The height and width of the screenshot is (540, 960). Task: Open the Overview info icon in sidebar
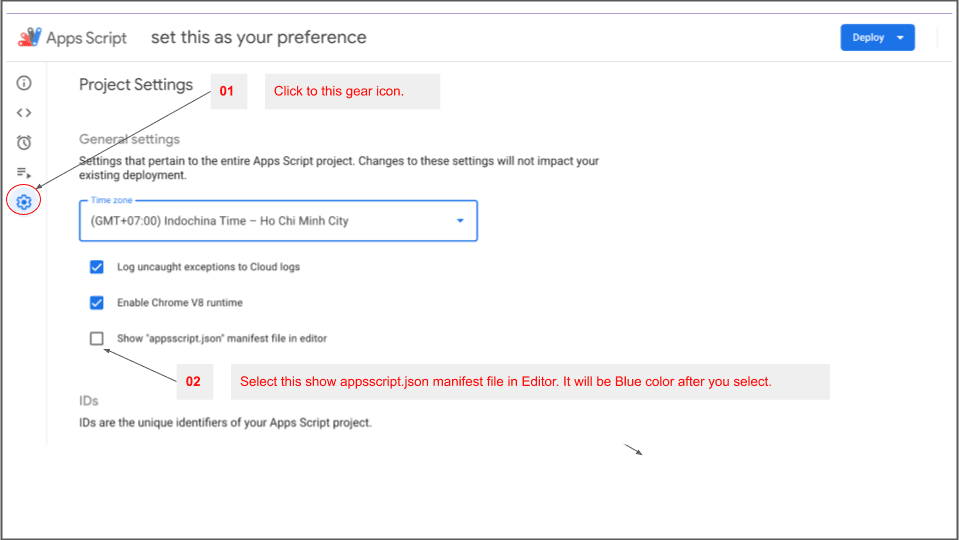[24, 83]
